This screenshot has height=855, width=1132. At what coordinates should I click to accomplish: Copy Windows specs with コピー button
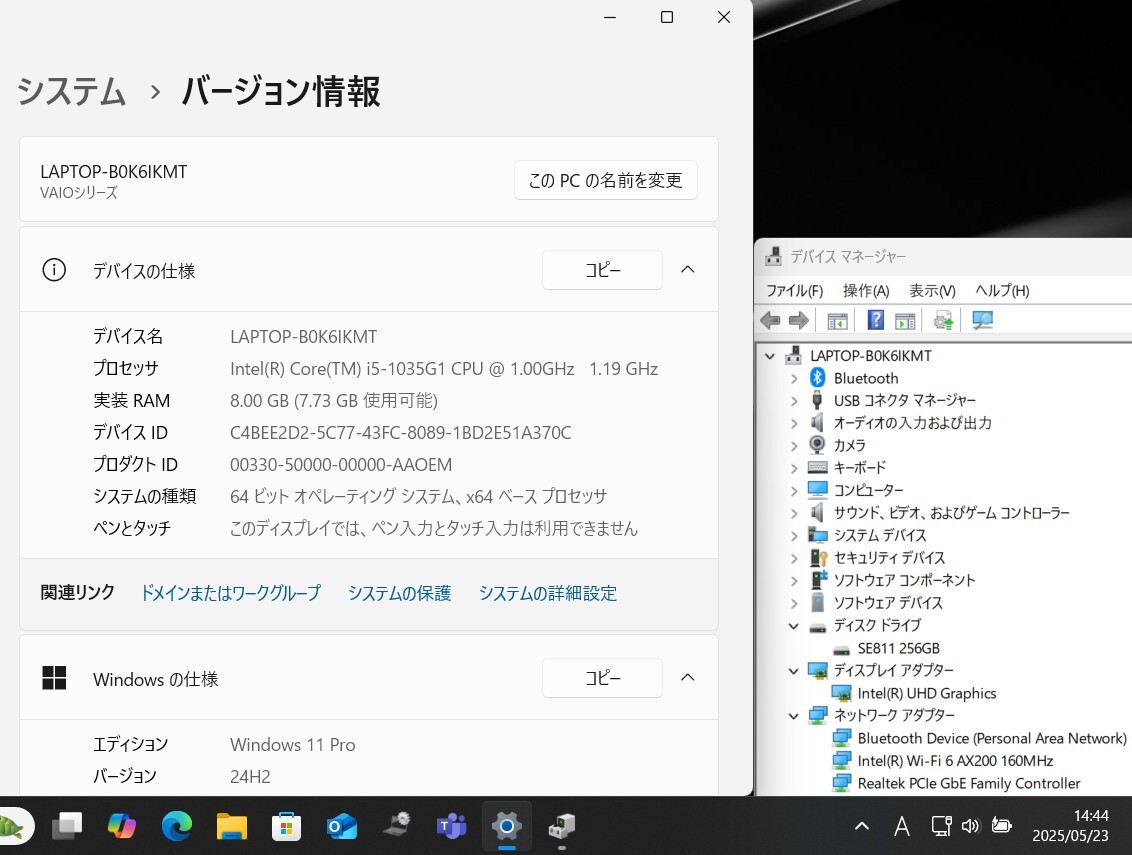point(602,677)
